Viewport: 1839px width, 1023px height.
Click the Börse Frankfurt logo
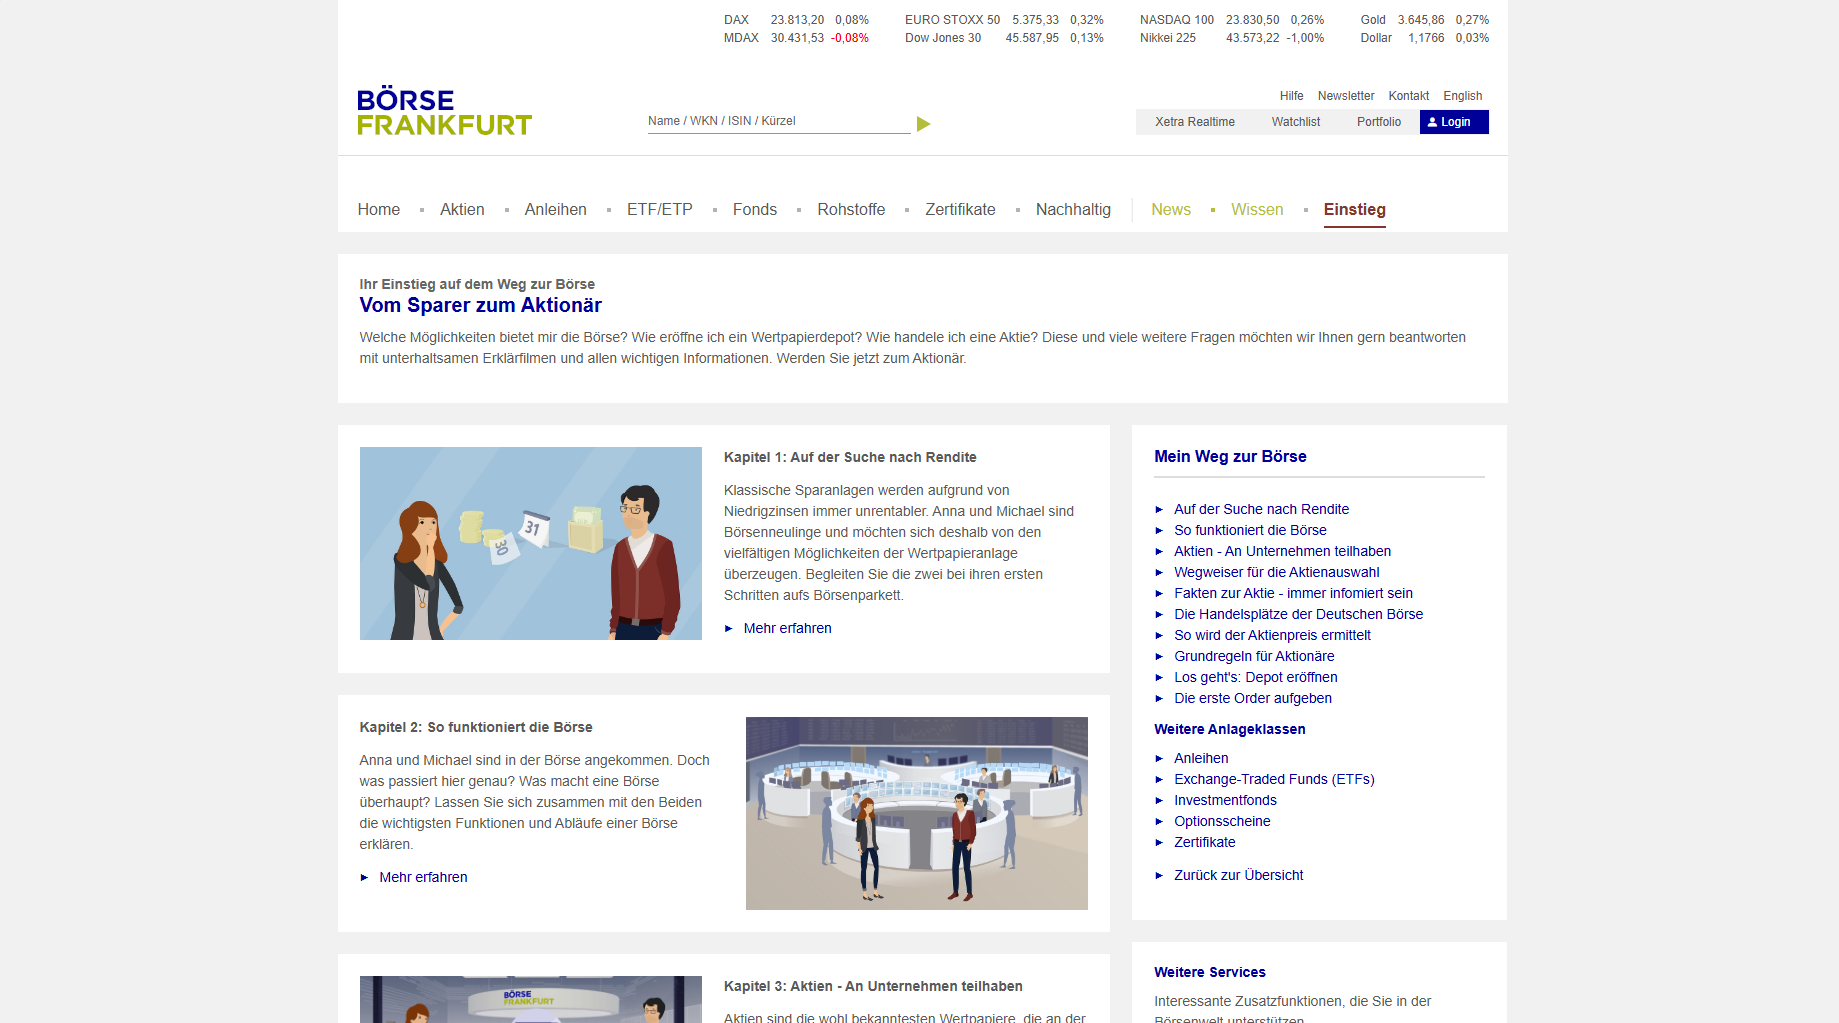444,112
